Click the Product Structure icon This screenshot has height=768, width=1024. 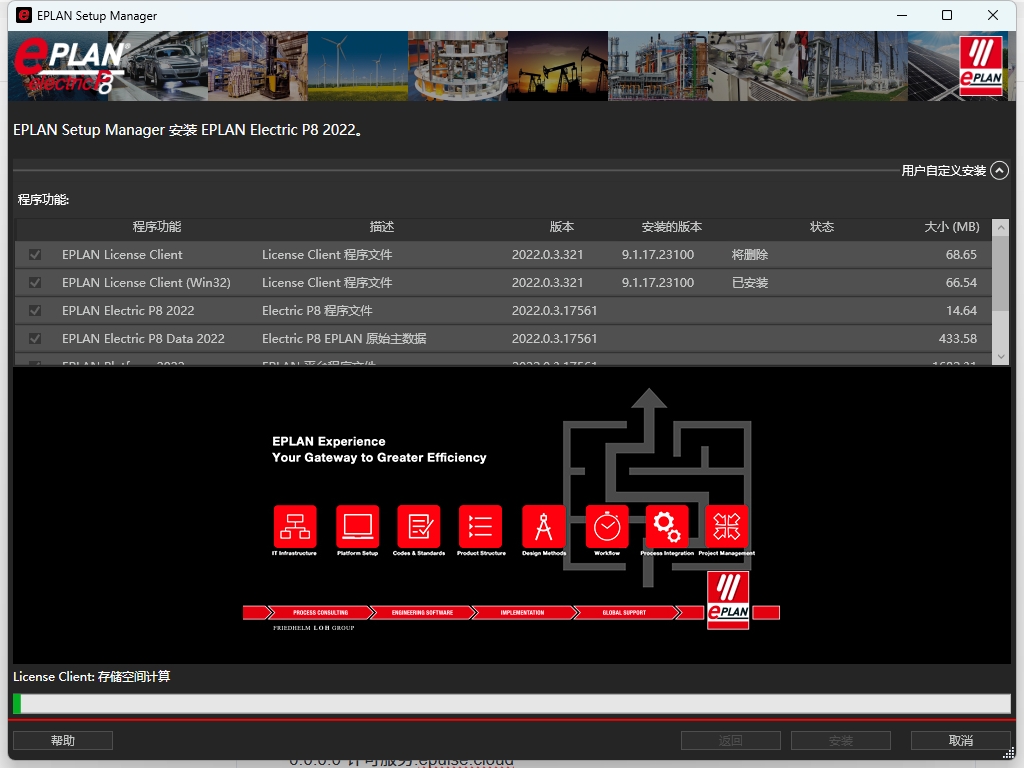(480, 526)
